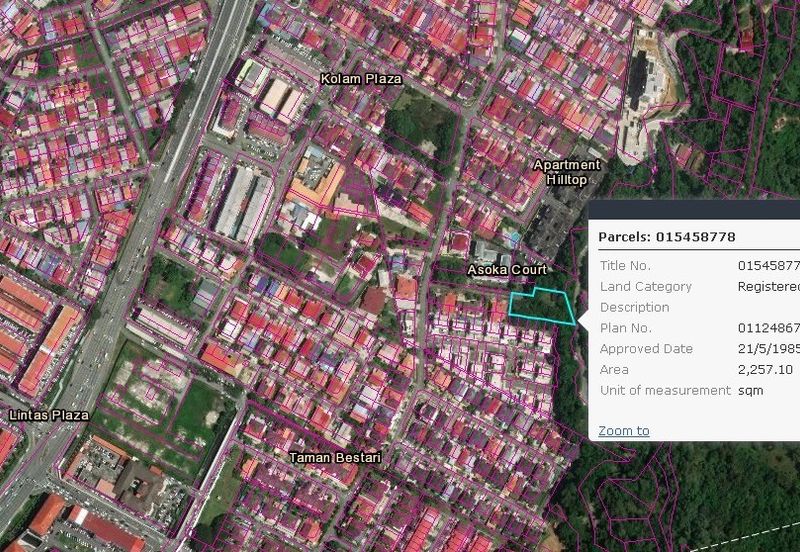Click the Asoka Court map label

coord(507,271)
